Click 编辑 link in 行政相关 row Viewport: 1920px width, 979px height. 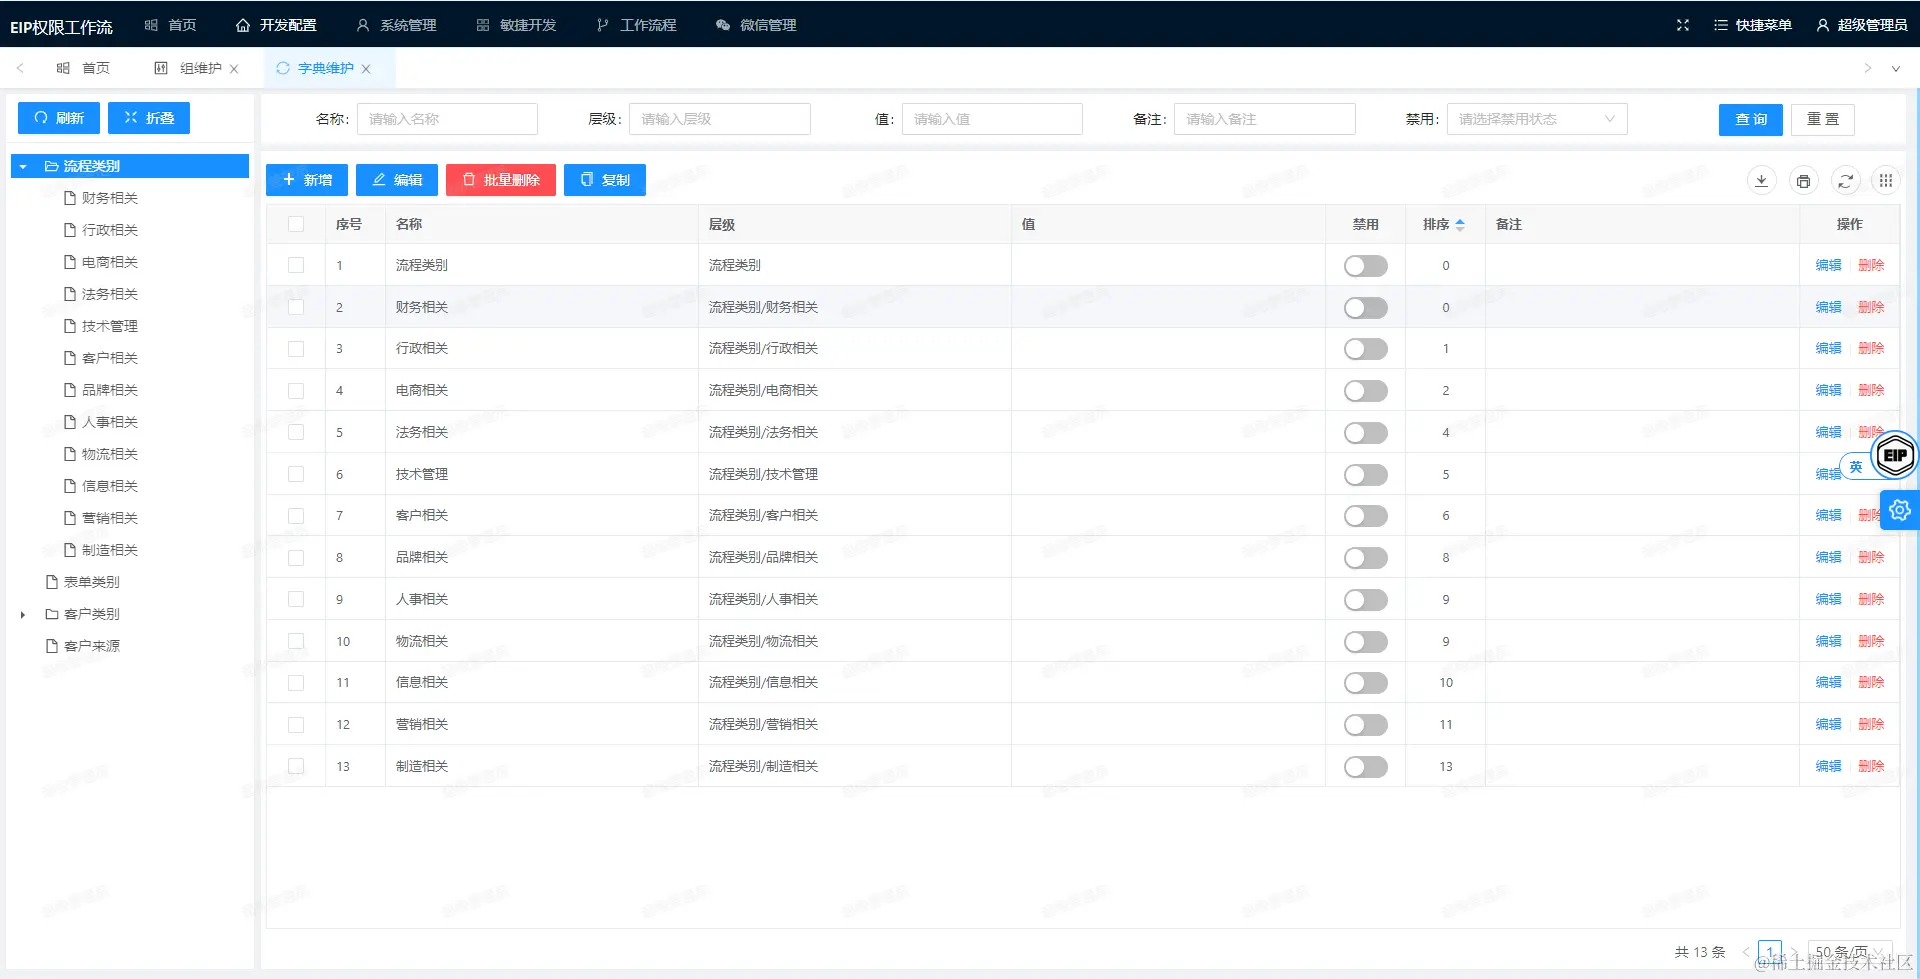click(x=1828, y=348)
